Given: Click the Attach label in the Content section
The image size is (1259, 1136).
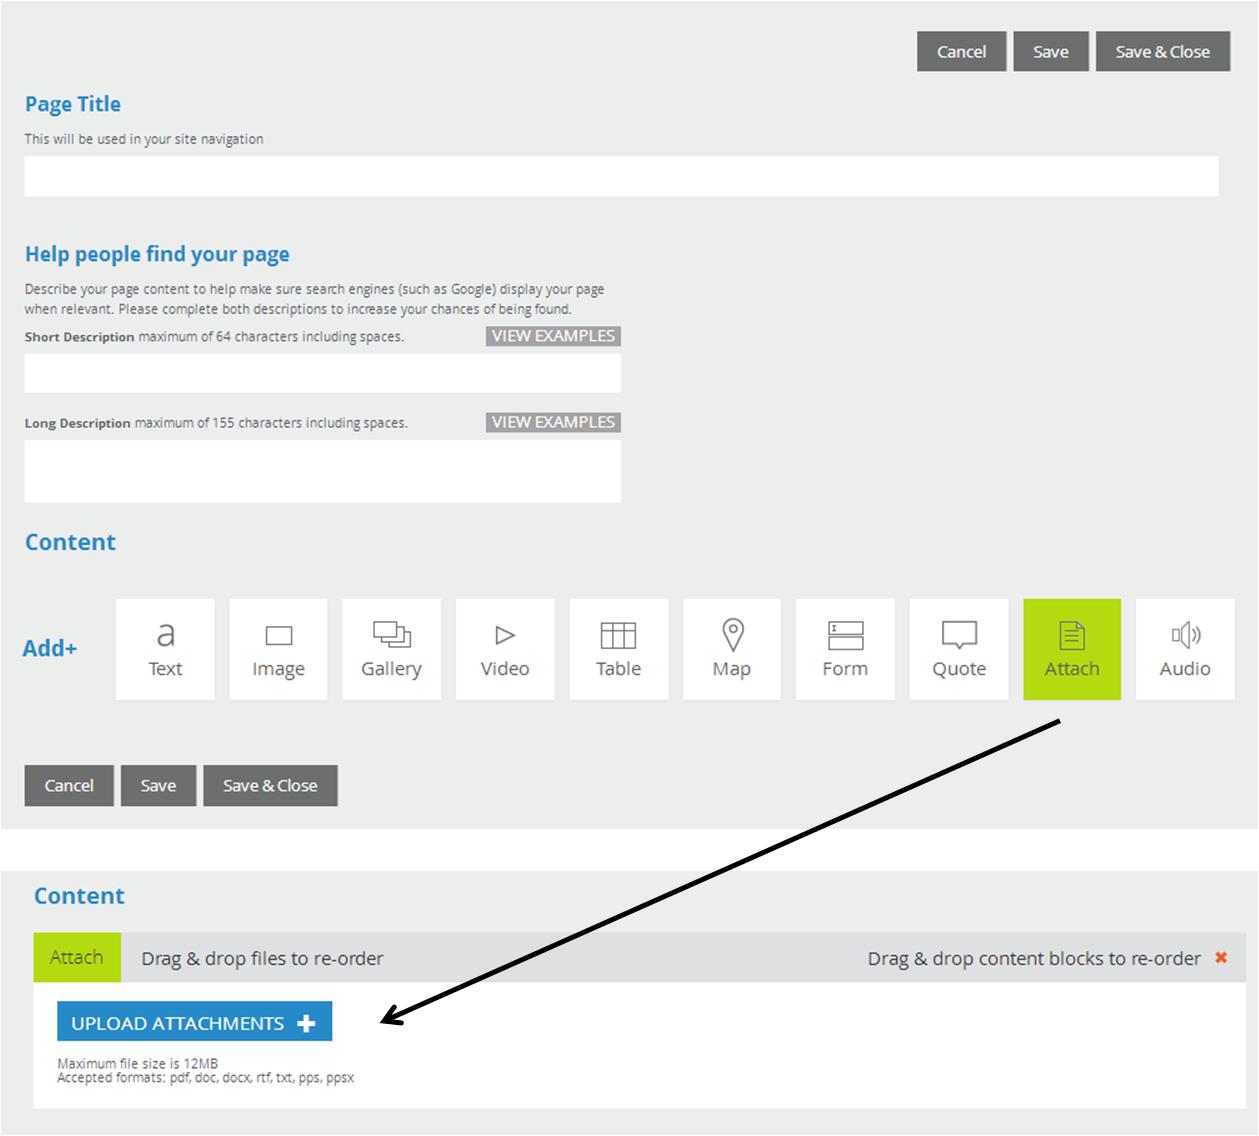Looking at the screenshot, I should tap(76, 957).
